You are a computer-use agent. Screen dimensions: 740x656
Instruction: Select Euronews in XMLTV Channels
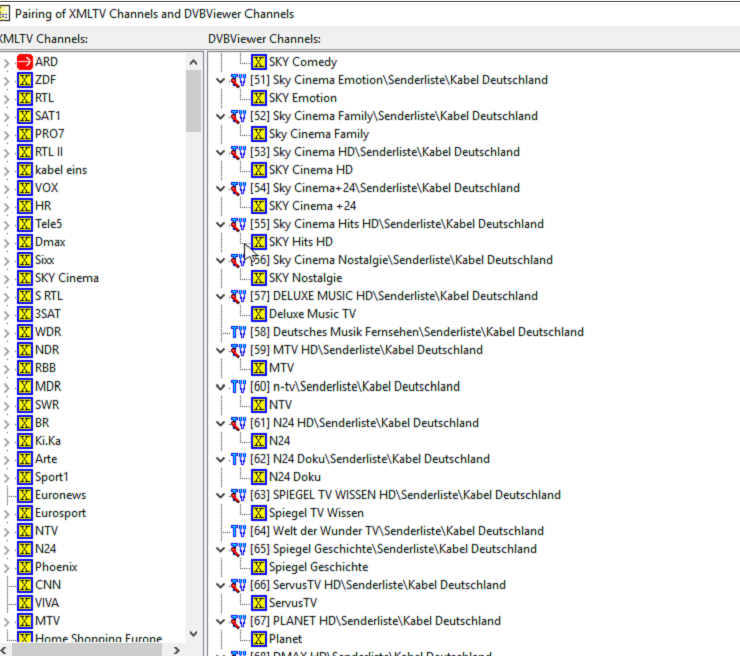(x=60, y=495)
